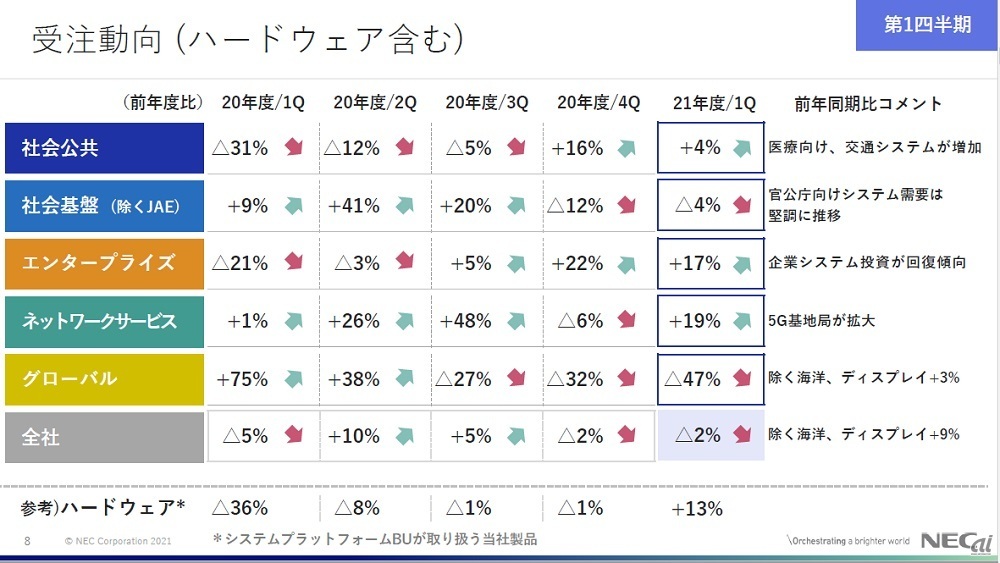Click the teal up arrow beside +48% for ネットワークサービス
This screenshot has height=563, width=1000.
[516, 321]
